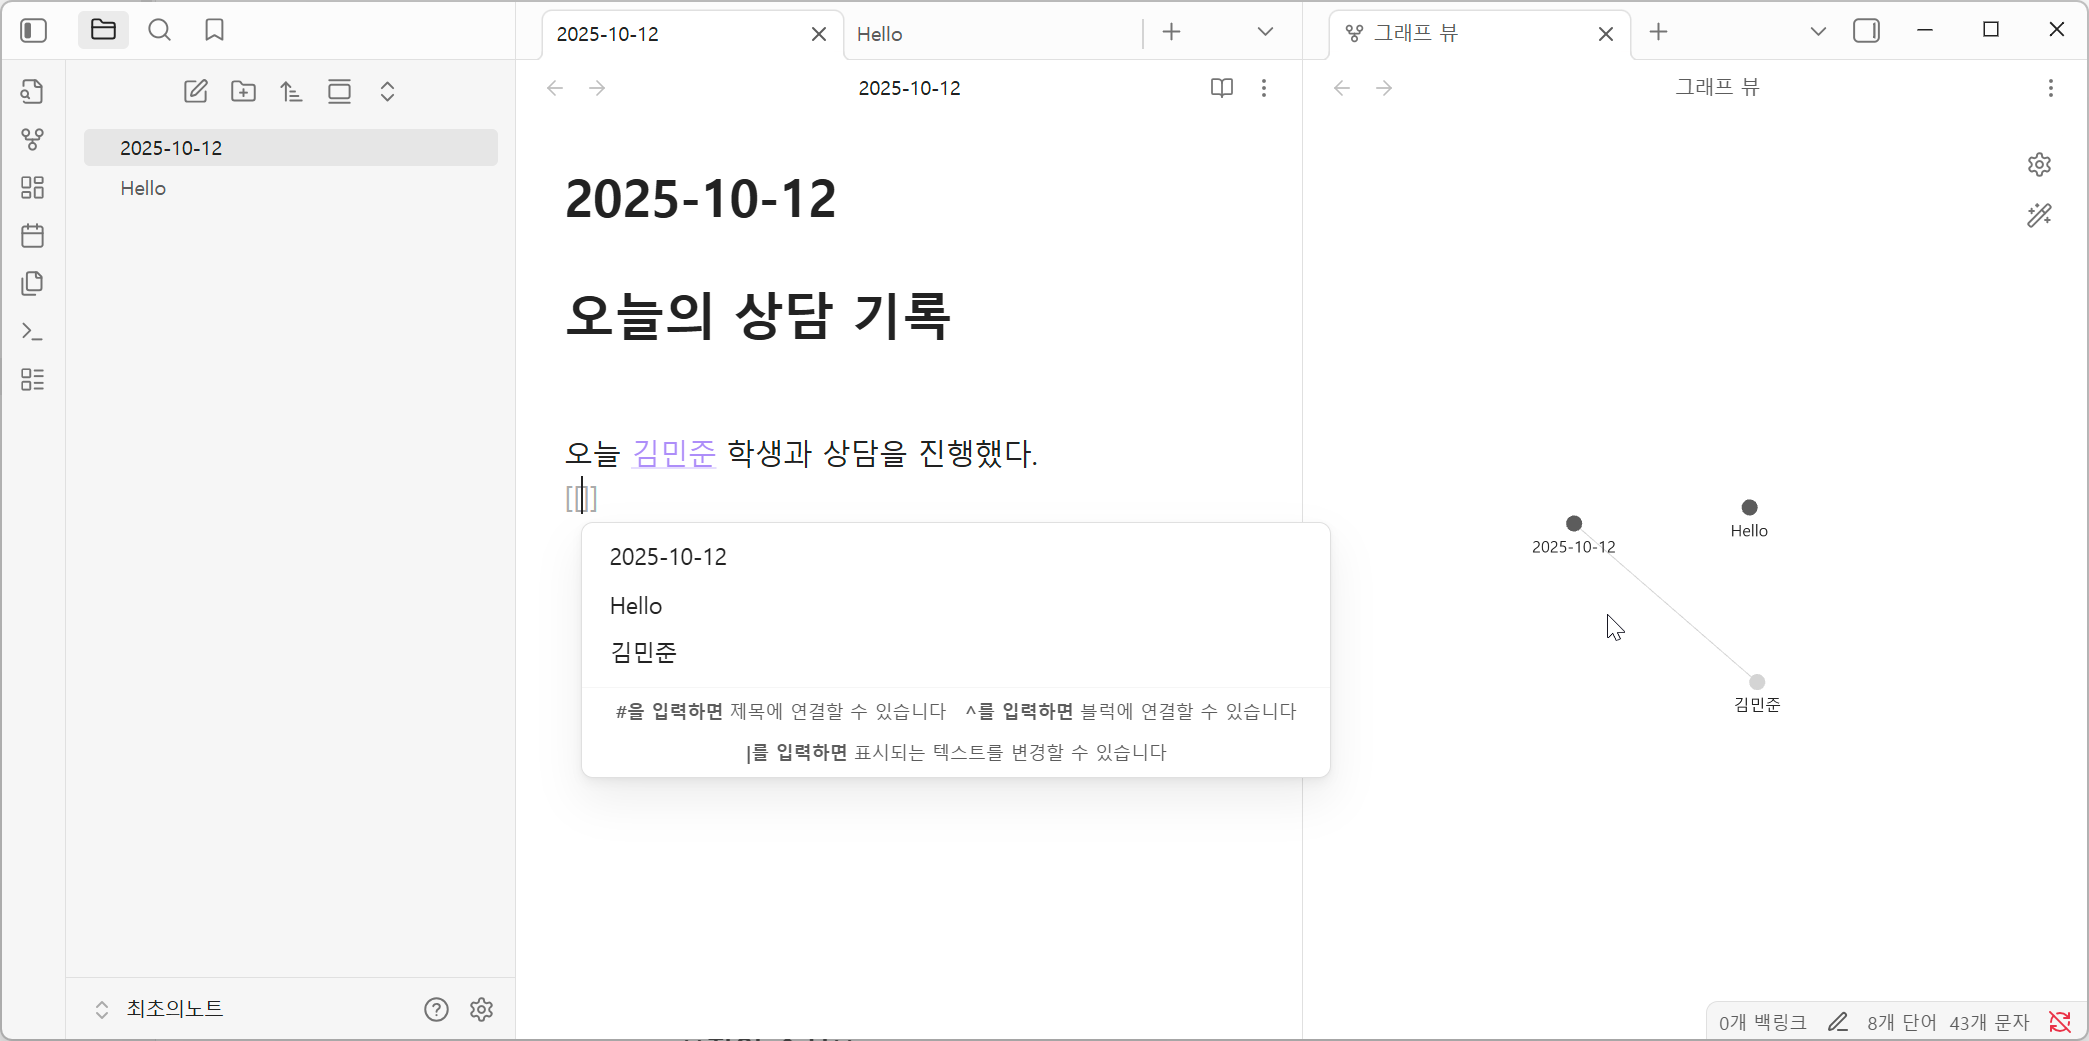Image resolution: width=2089 pixels, height=1041 pixels.
Task: Open the terminal icon in the left ribbon
Action: point(33,331)
